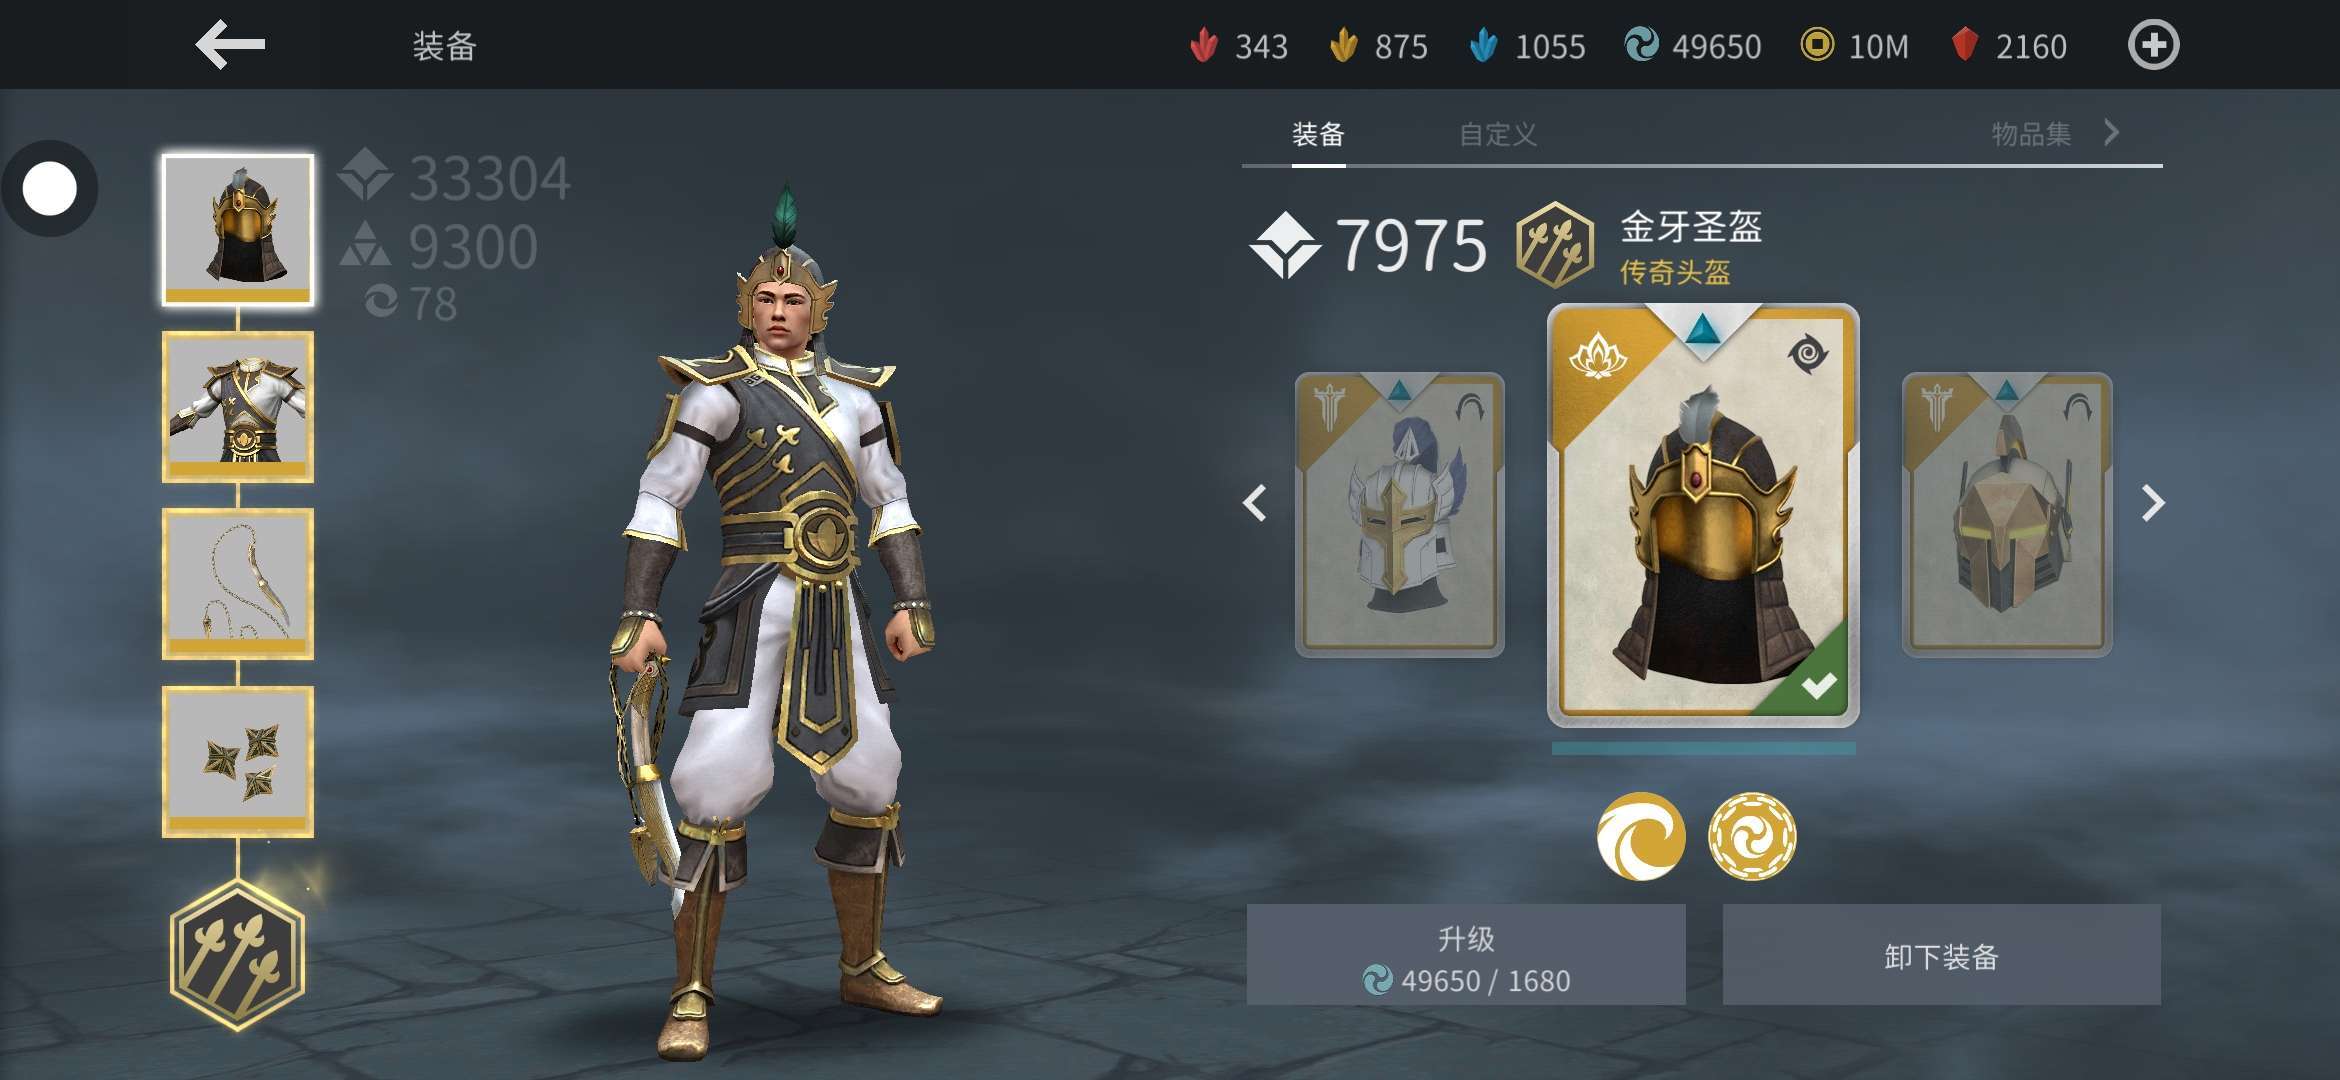Open the hexagonal weapon set emblem
This screenshot has width=2340, height=1080.
[237, 955]
